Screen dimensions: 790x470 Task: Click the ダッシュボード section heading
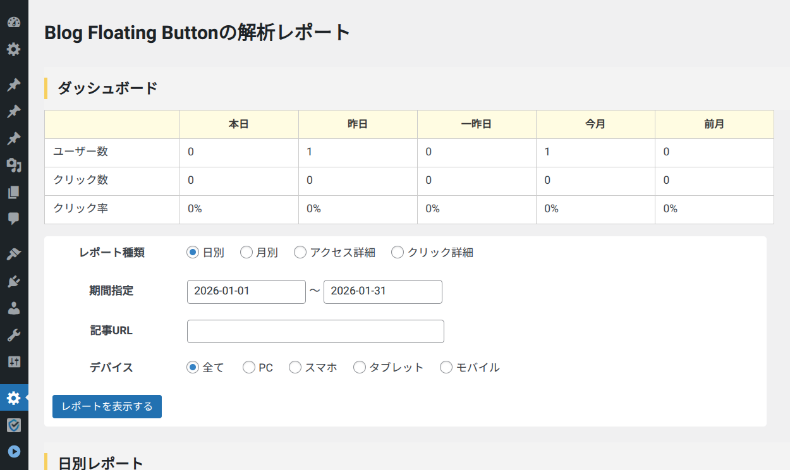(107, 88)
